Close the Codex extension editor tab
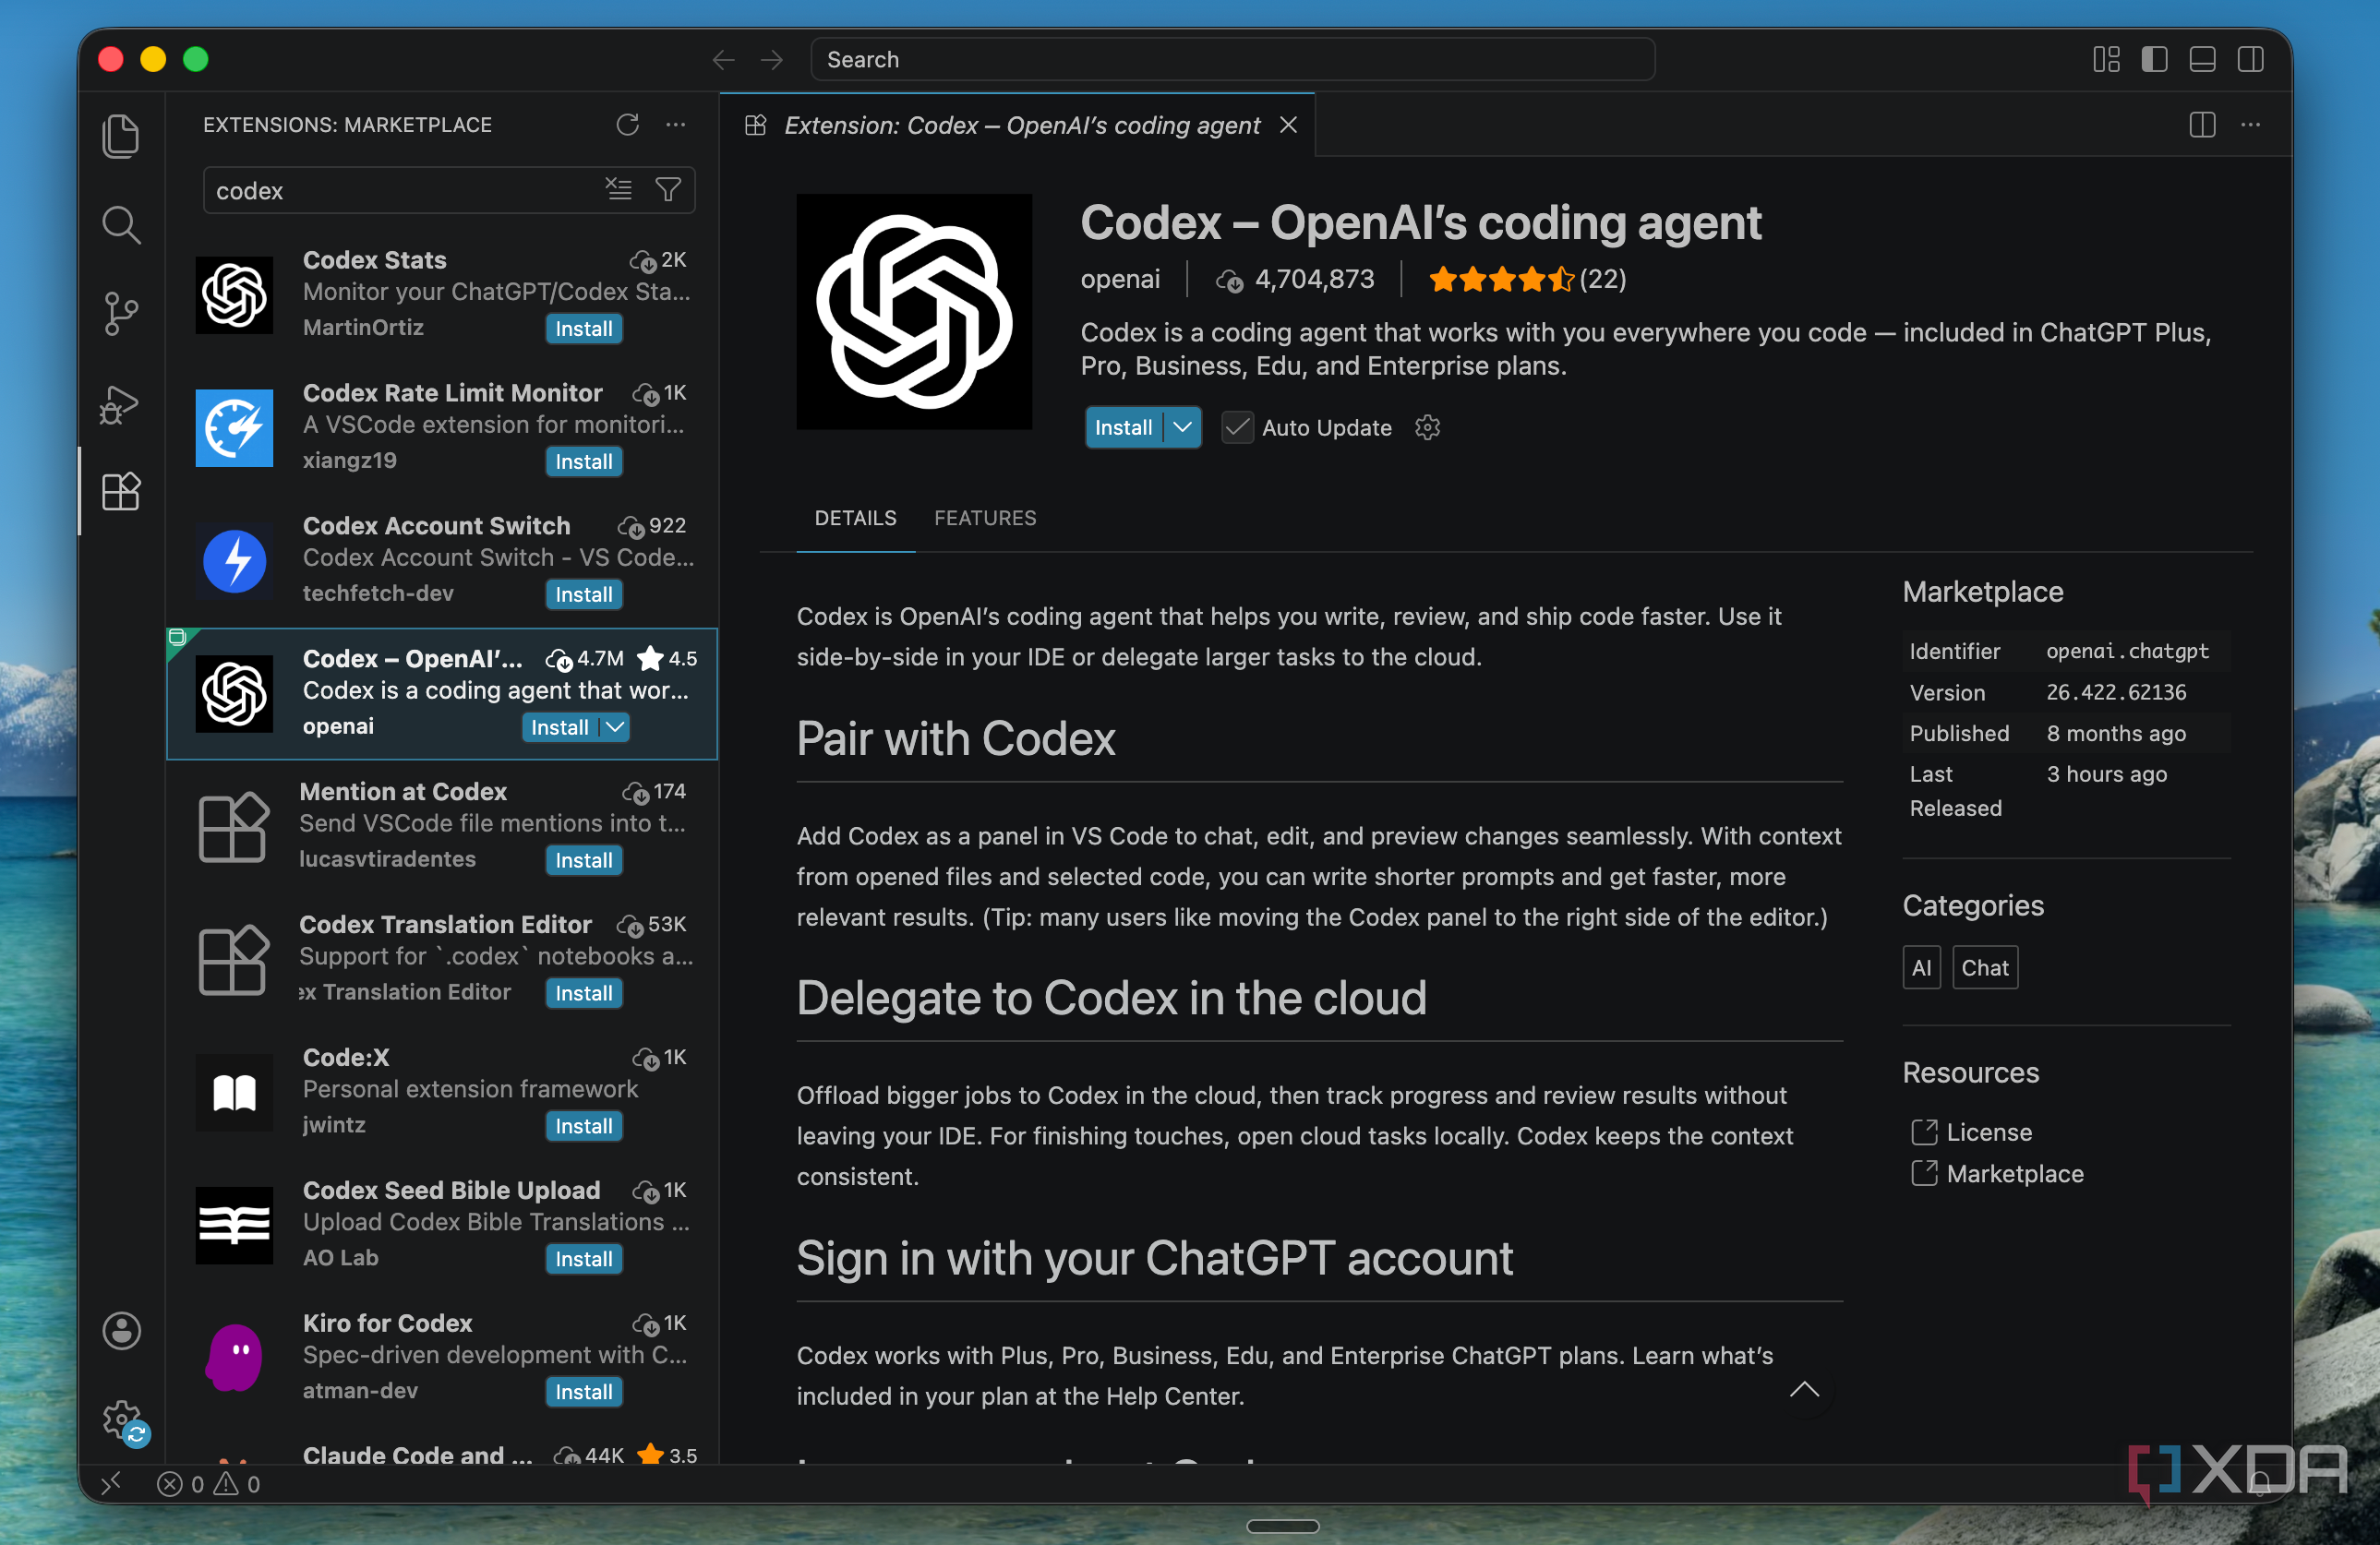The width and height of the screenshot is (2380, 1545). click(x=1288, y=125)
